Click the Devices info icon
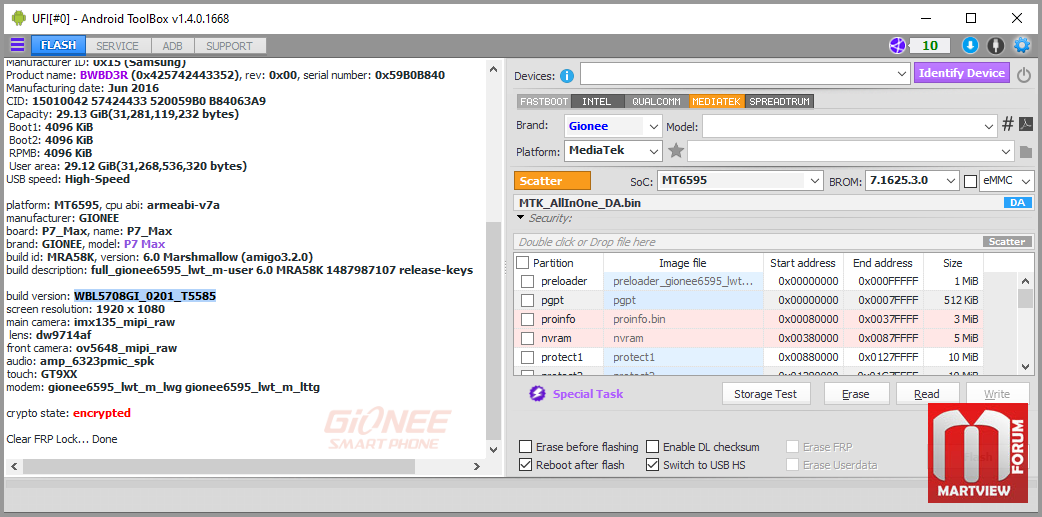Viewport: 1042px width, 517px height. (x=567, y=76)
